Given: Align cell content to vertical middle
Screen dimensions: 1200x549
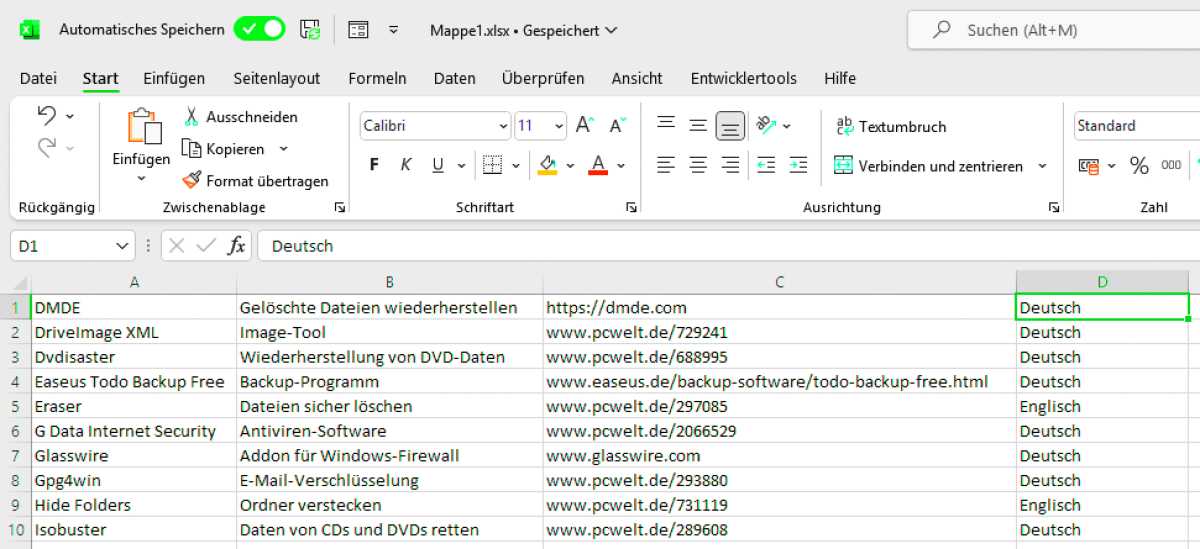Looking at the screenshot, I should coord(698,125).
